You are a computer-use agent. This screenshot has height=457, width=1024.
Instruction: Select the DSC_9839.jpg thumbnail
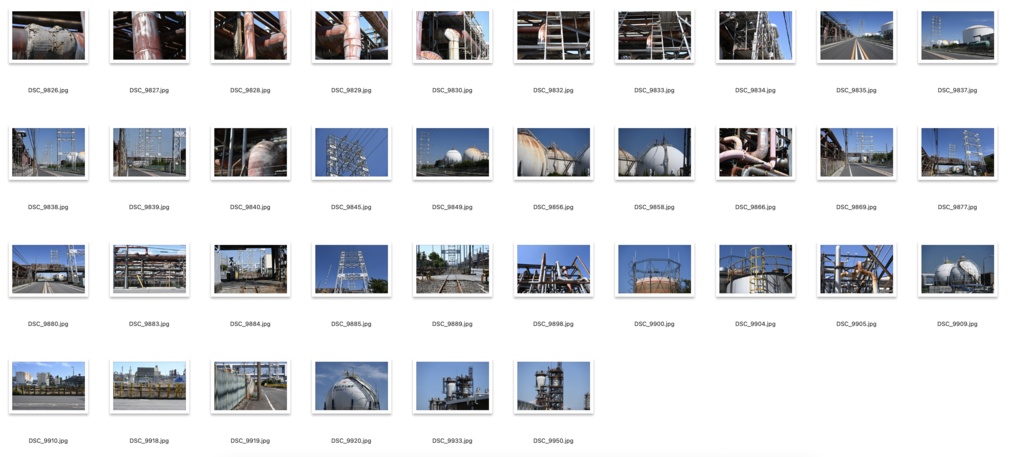pyautogui.click(x=150, y=153)
